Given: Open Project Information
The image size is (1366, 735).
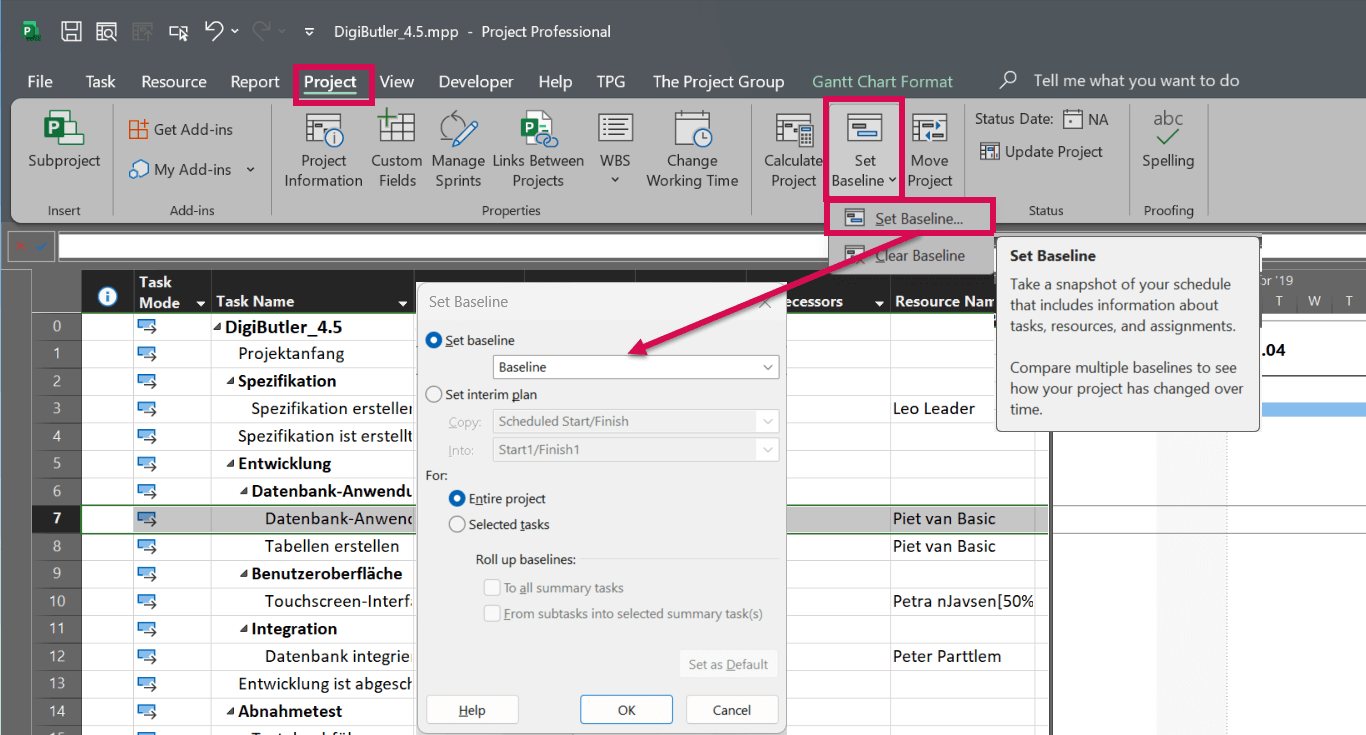Looking at the screenshot, I should (322, 148).
